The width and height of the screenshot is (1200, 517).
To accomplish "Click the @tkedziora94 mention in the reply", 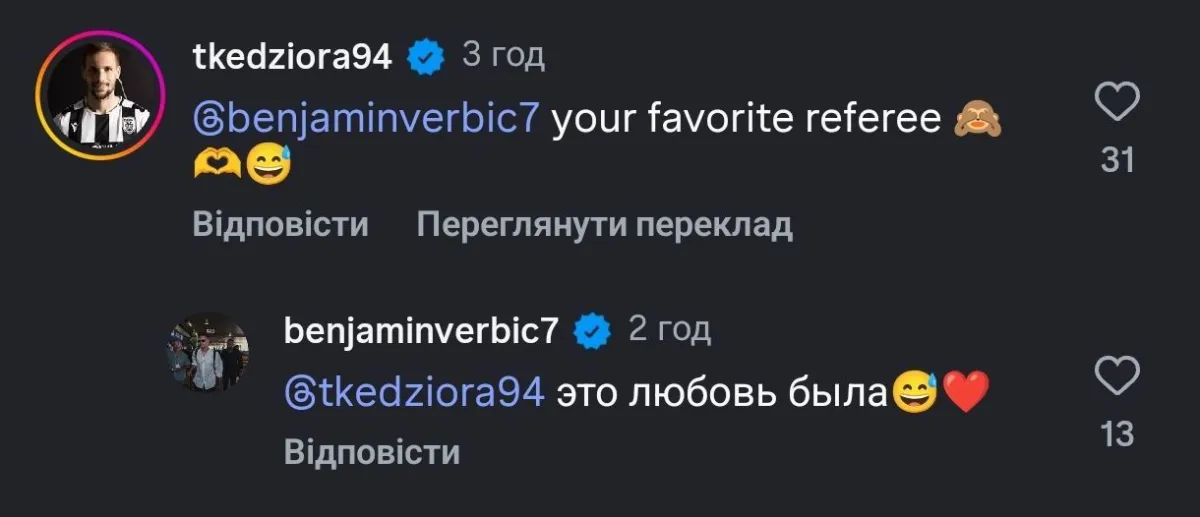I will click(415, 393).
